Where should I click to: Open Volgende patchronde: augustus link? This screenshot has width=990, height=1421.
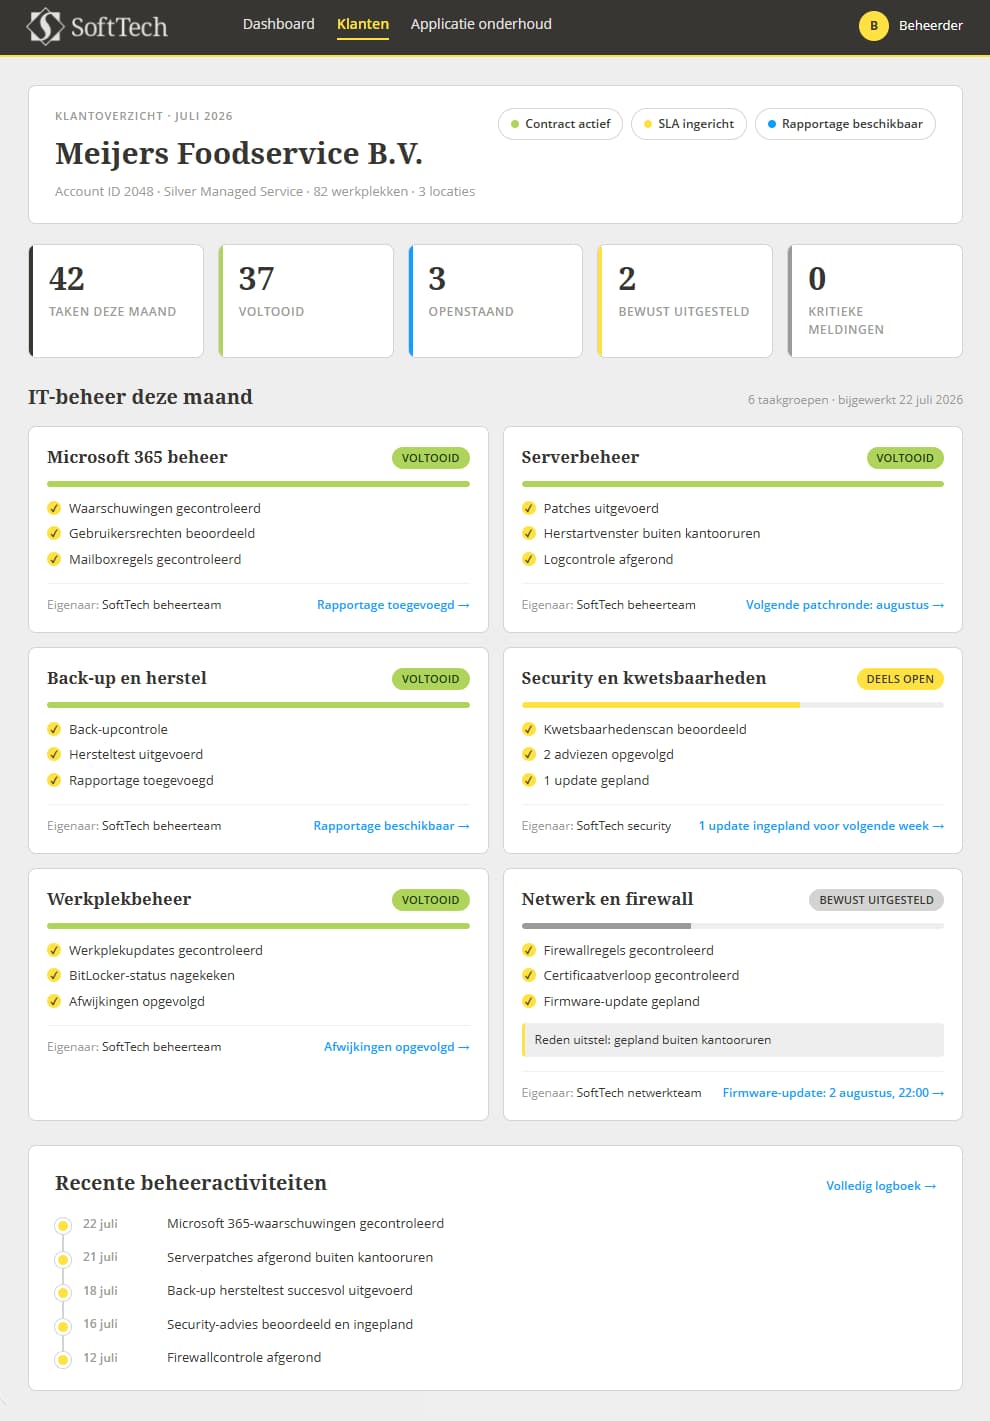point(845,605)
